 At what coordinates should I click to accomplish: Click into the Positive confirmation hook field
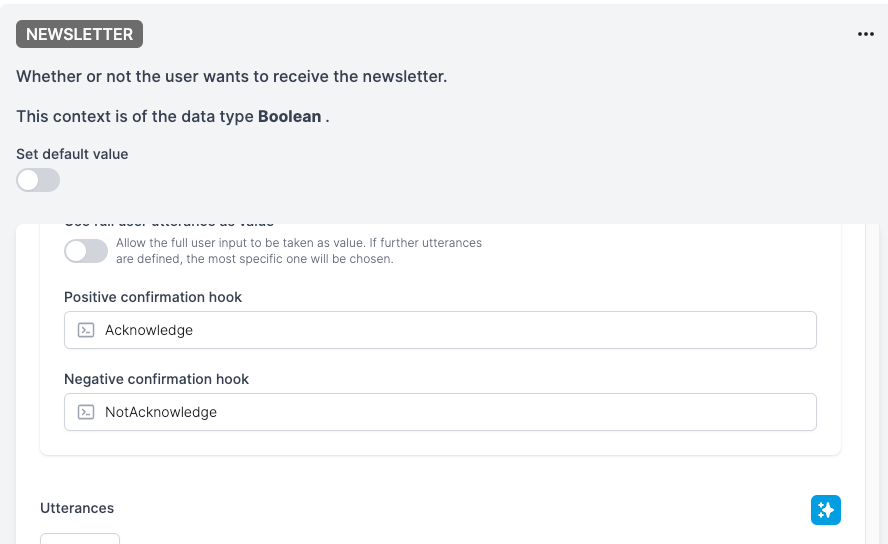click(440, 330)
